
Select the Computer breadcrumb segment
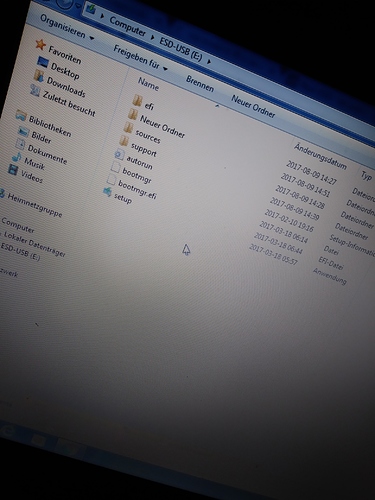[128, 26]
